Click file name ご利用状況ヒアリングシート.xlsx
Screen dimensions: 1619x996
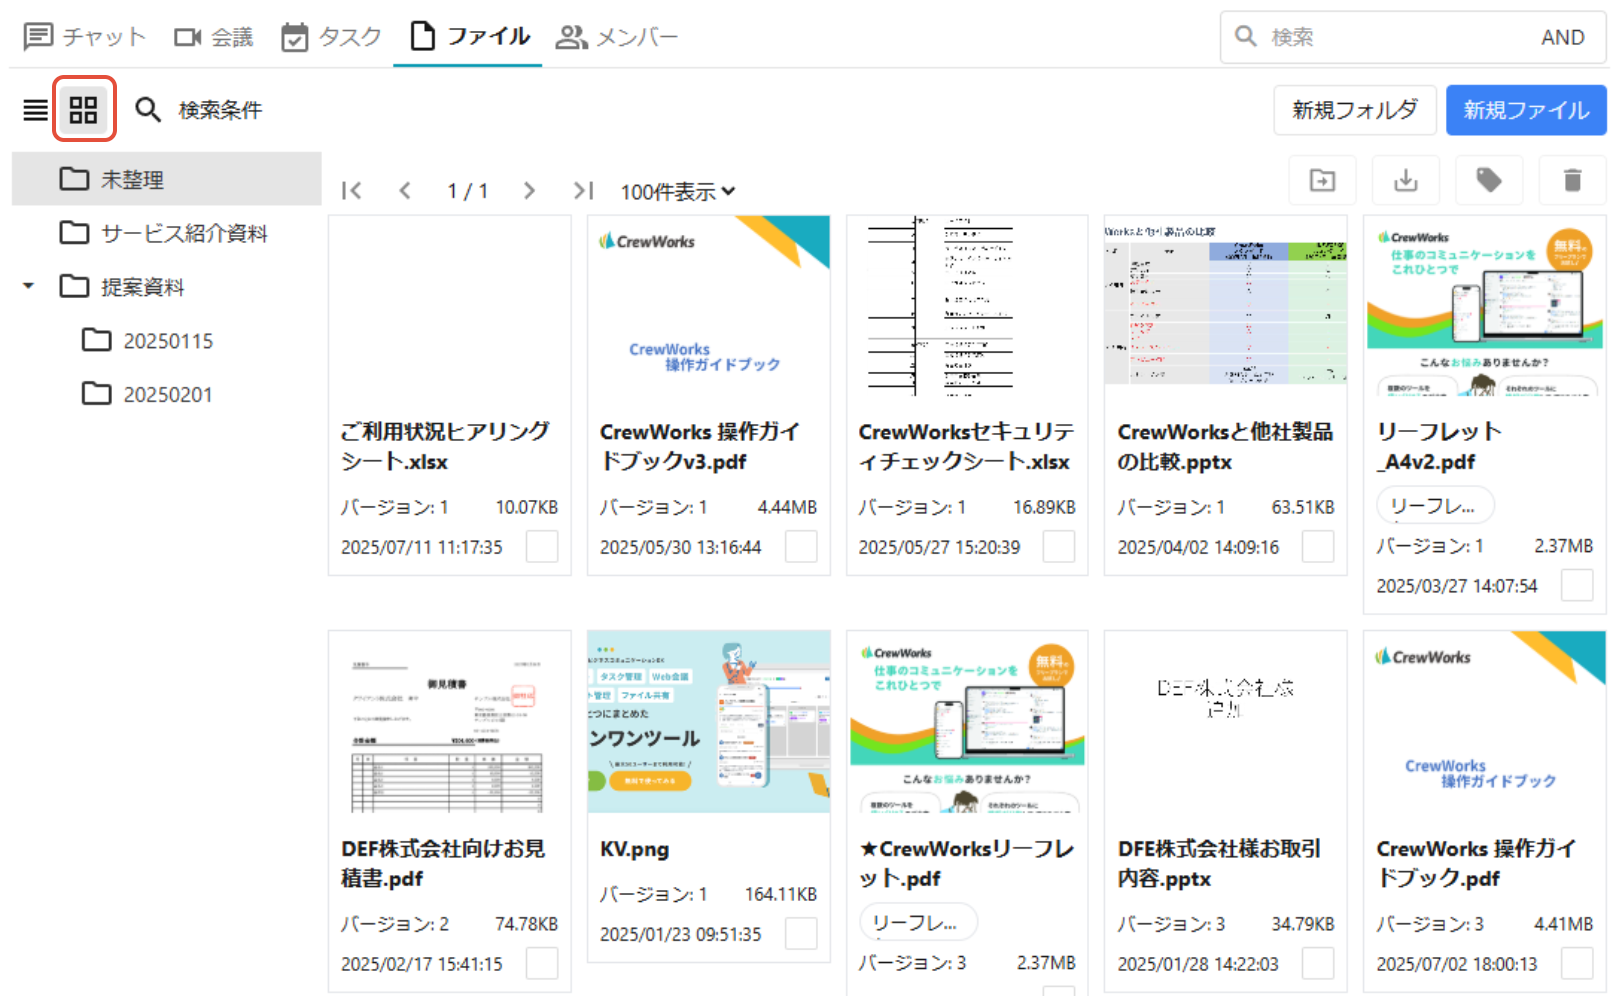pos(445,446)
